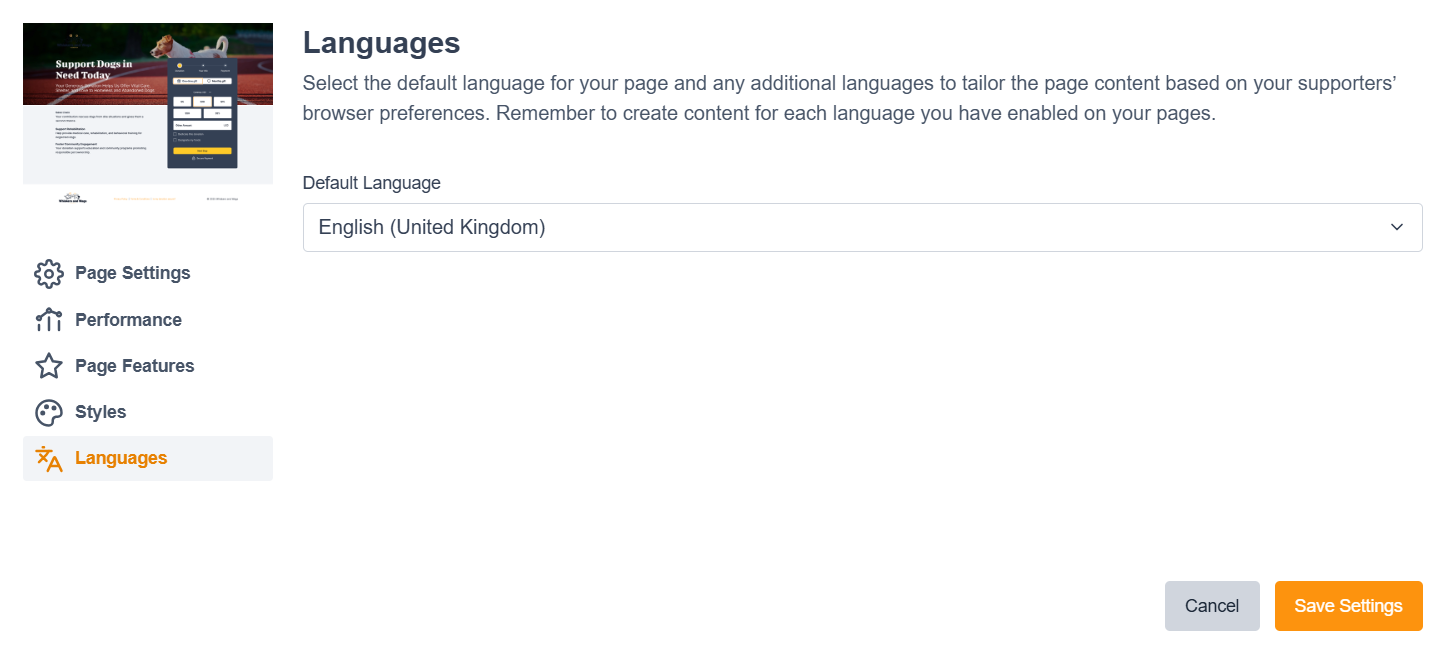Click the Page Features star icon
1442x648 pixels.
point(48,366)
